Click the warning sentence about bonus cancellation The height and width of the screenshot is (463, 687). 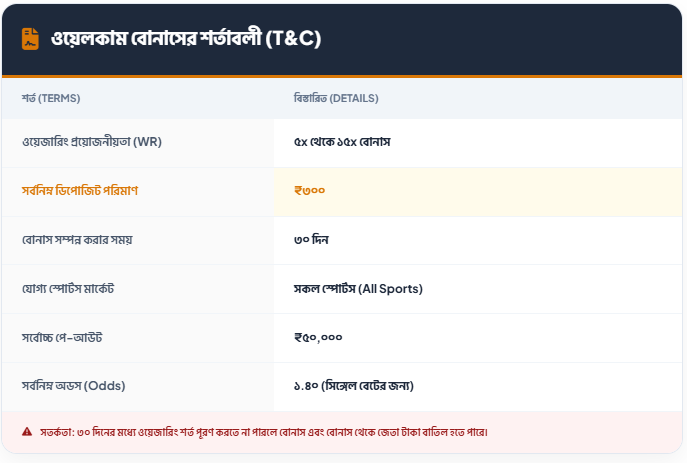[x=282, y=432]
